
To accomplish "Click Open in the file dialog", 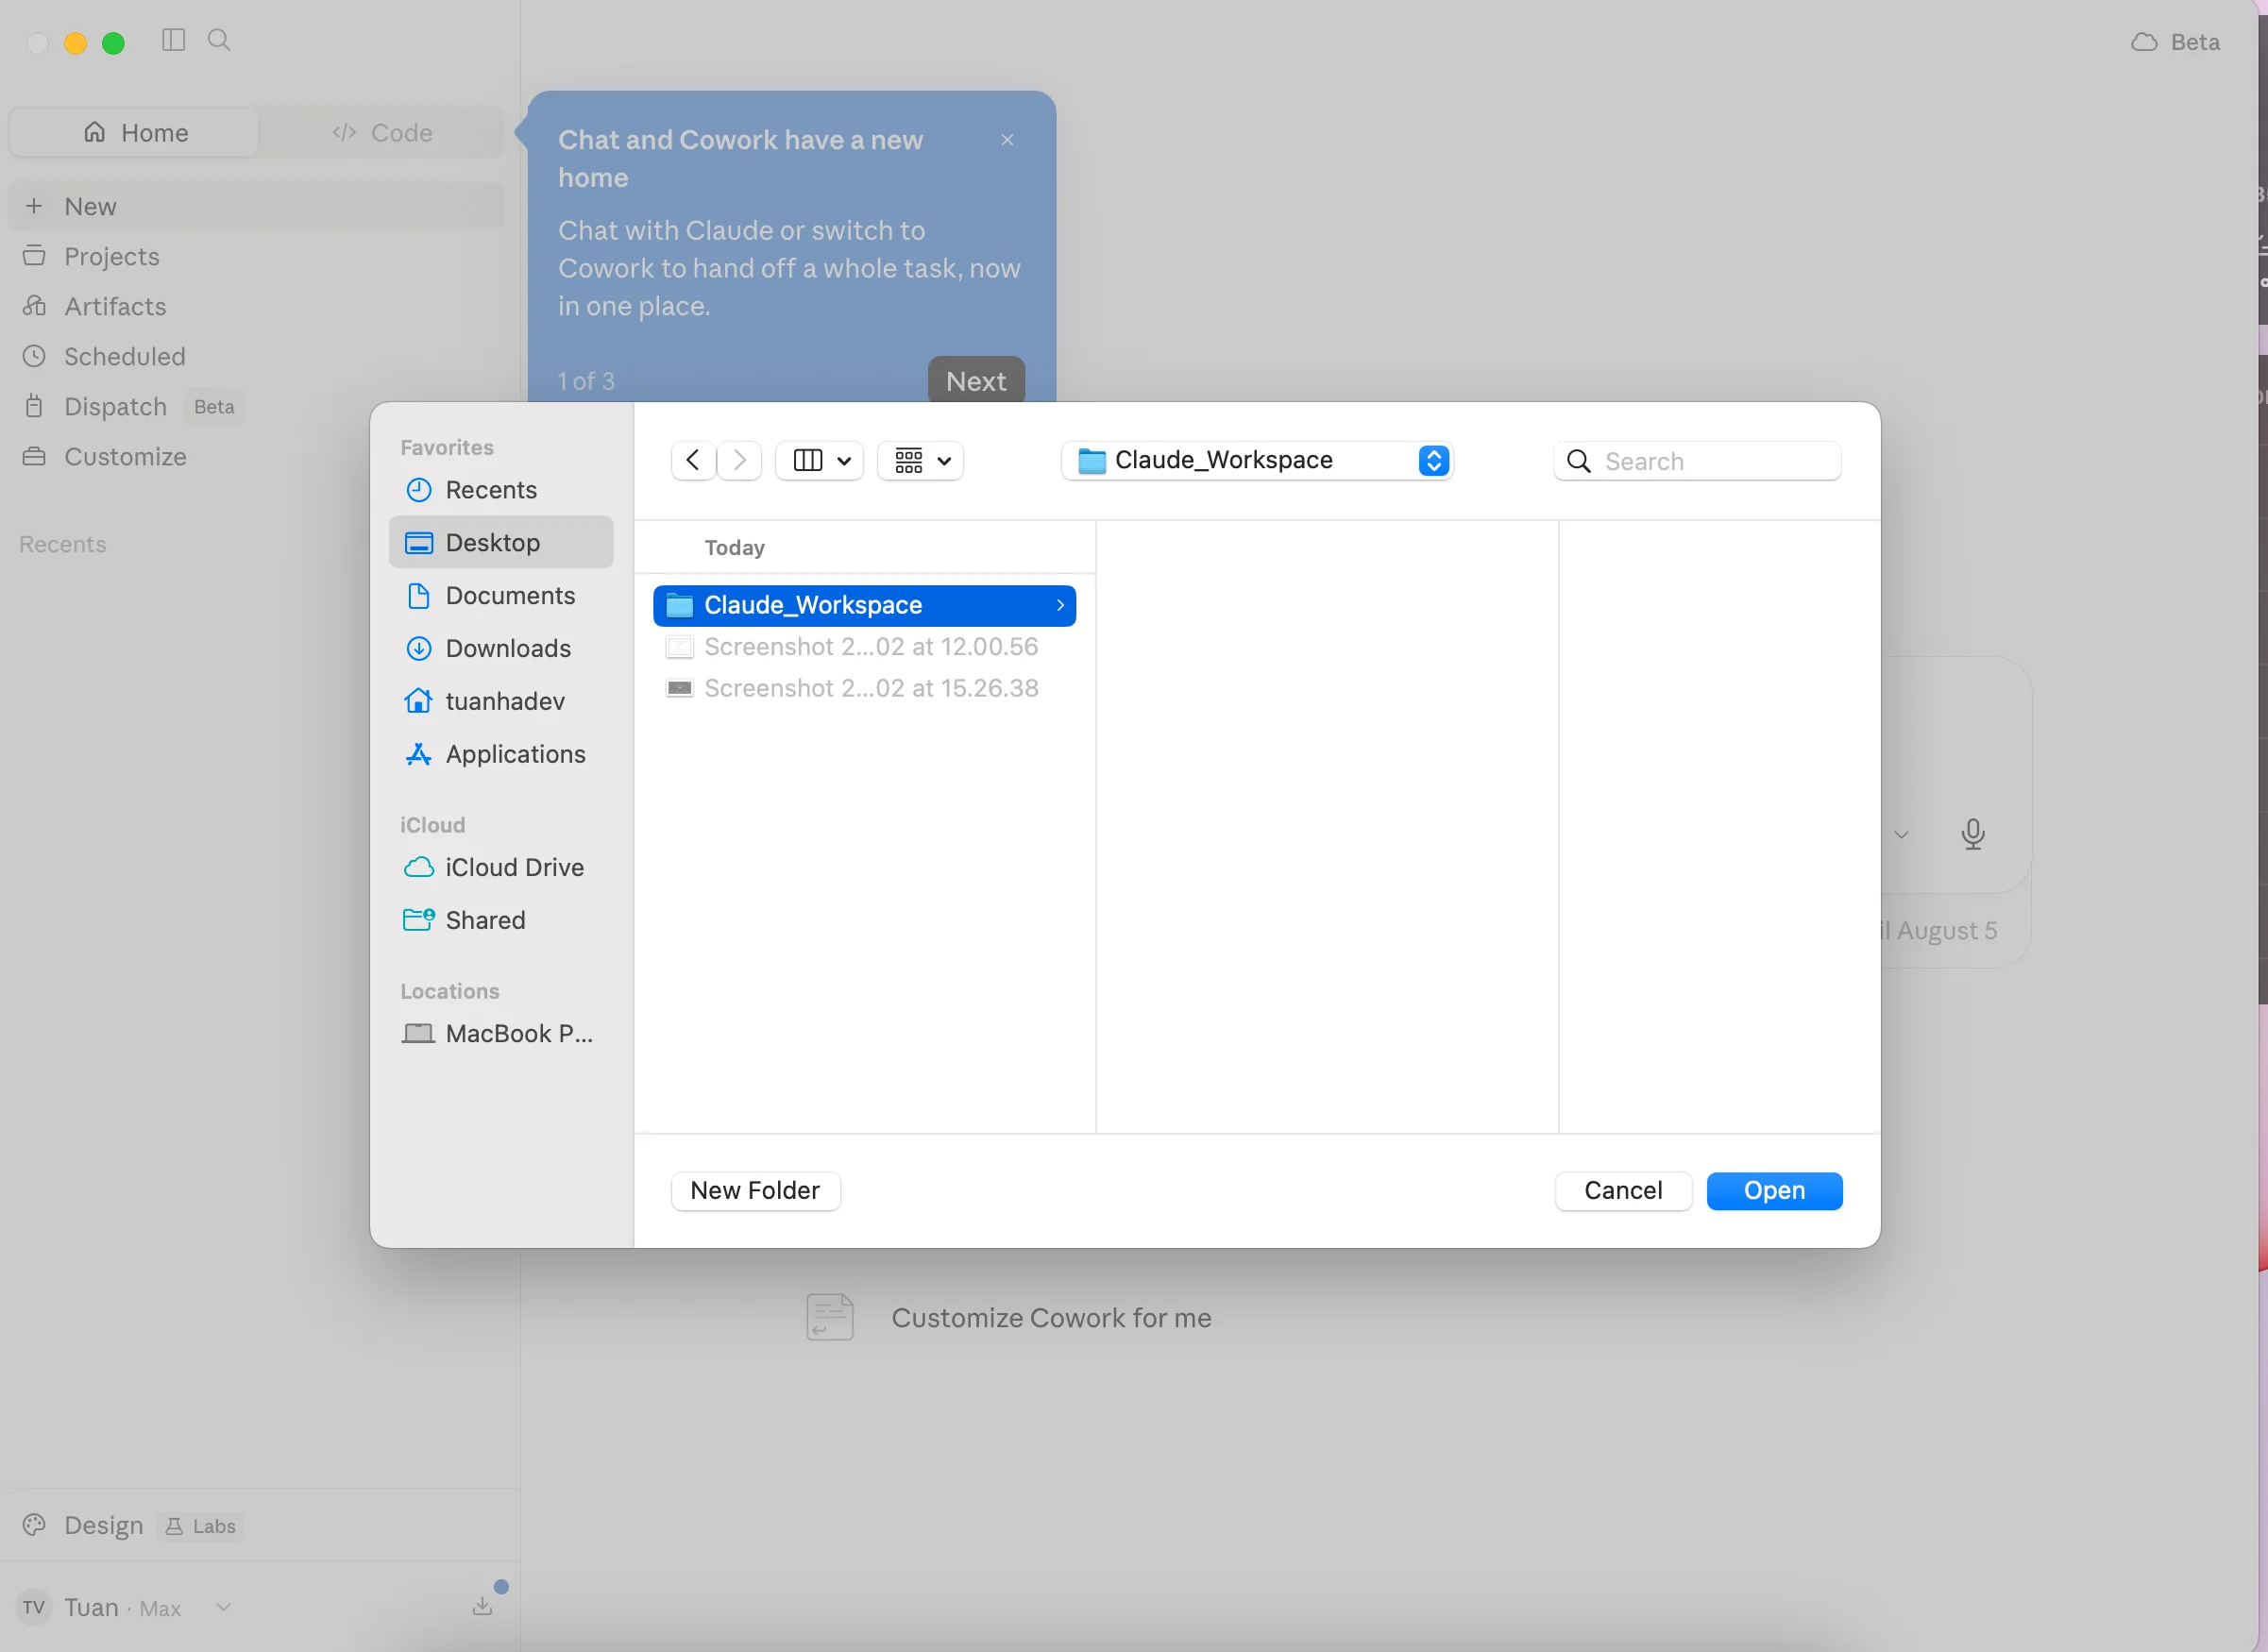I will coord(1774,1191).
